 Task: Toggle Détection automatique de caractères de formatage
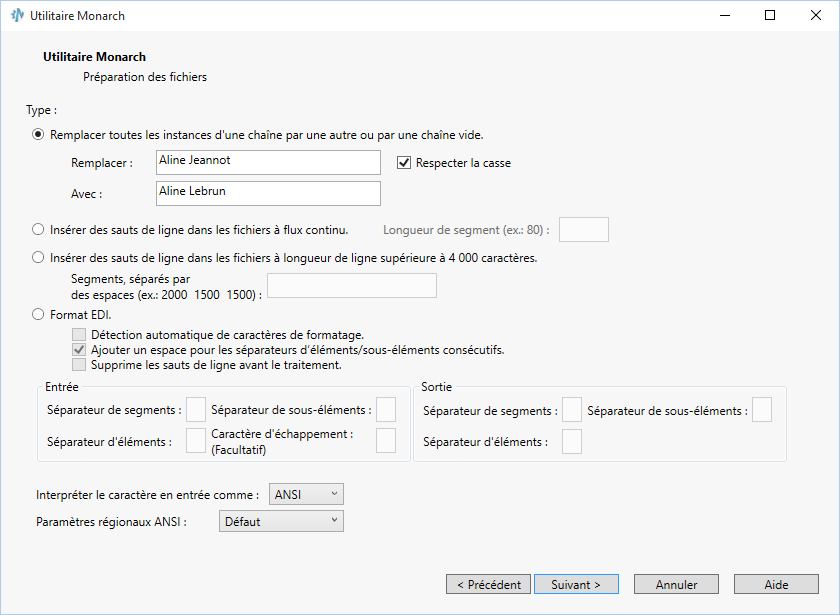pyautogui.click(x=79, y=335)
